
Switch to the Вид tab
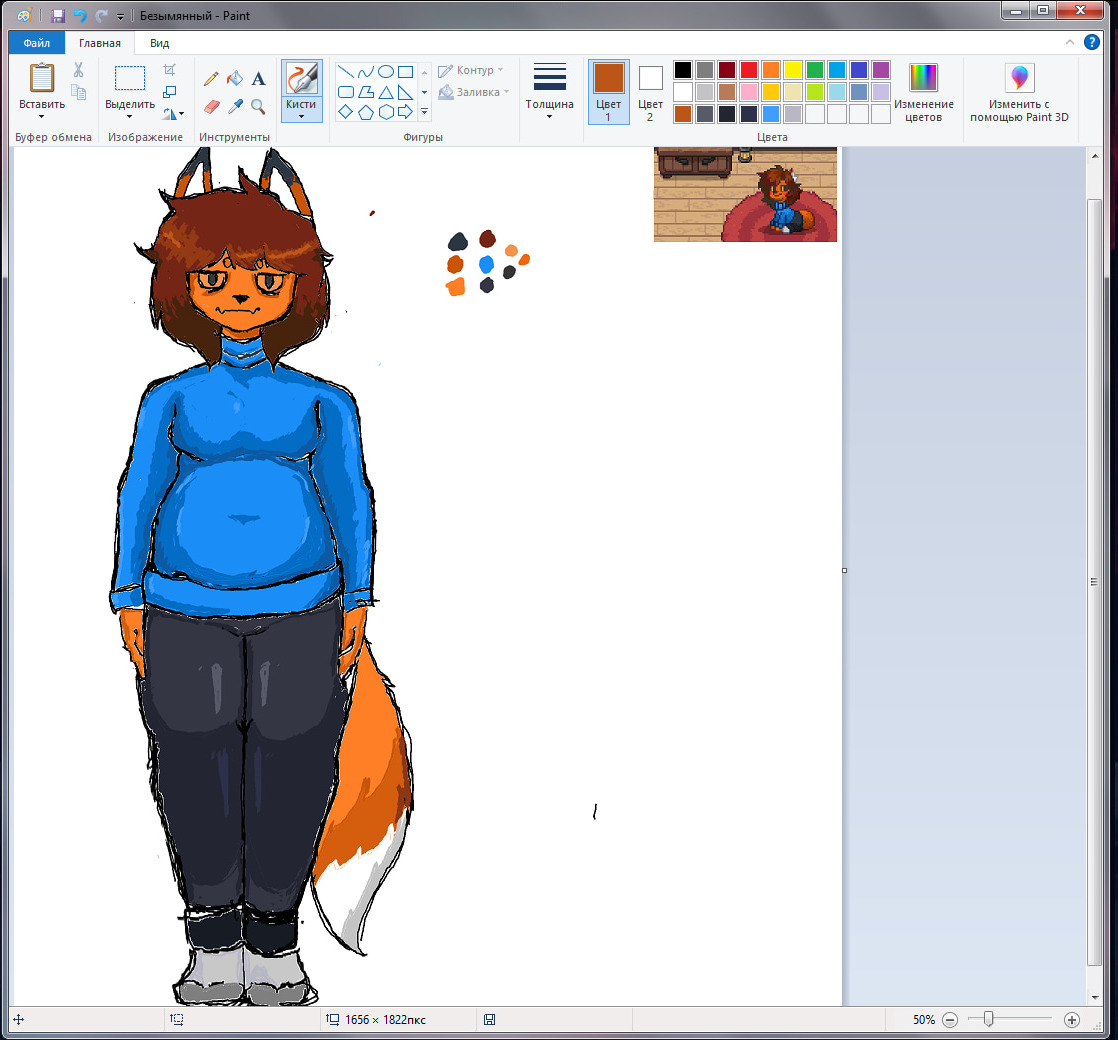(x=159, y=43)
